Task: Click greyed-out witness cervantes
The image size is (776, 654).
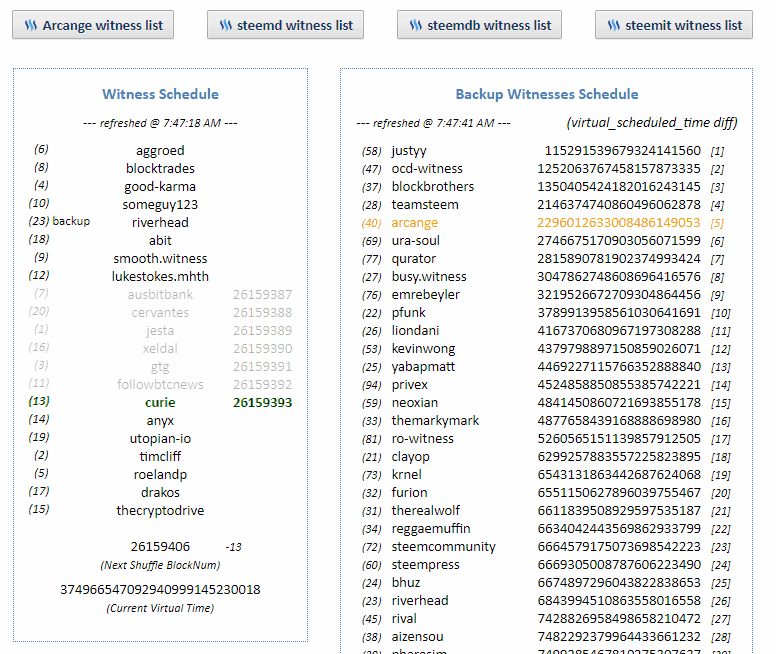Action: 160,312
